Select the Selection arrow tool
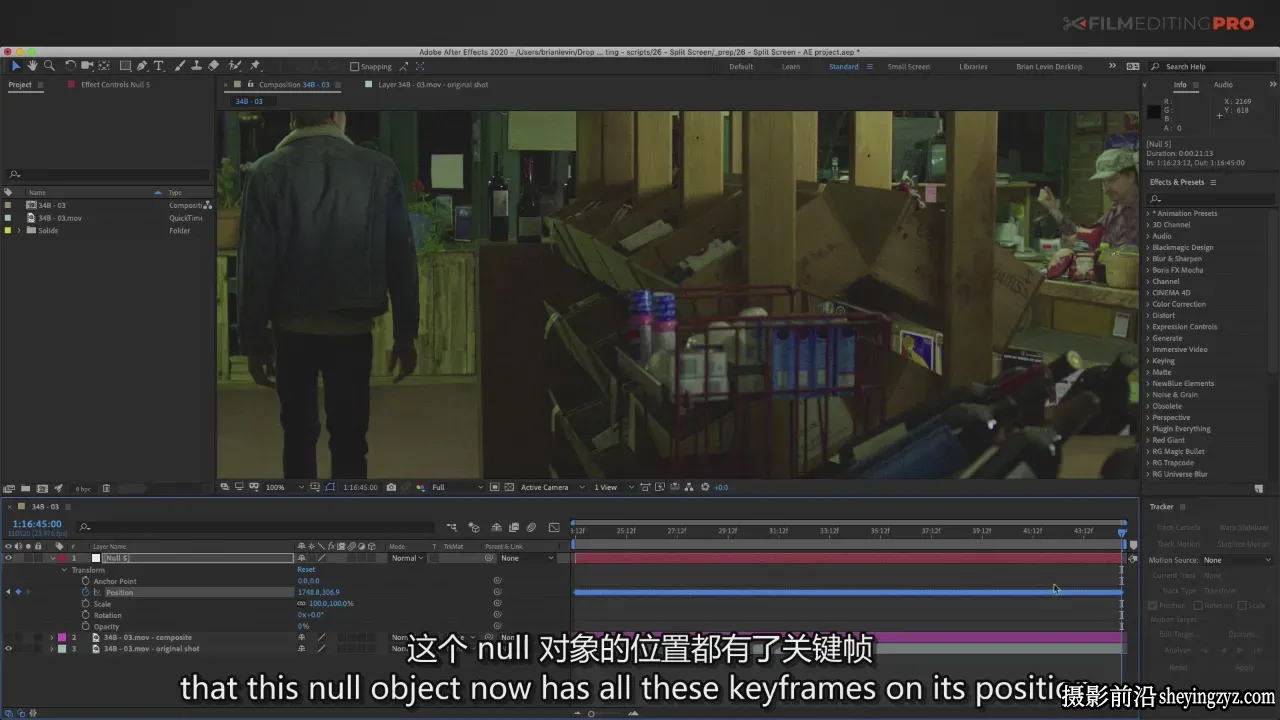1280x720 pixels. tap(15, 66)
